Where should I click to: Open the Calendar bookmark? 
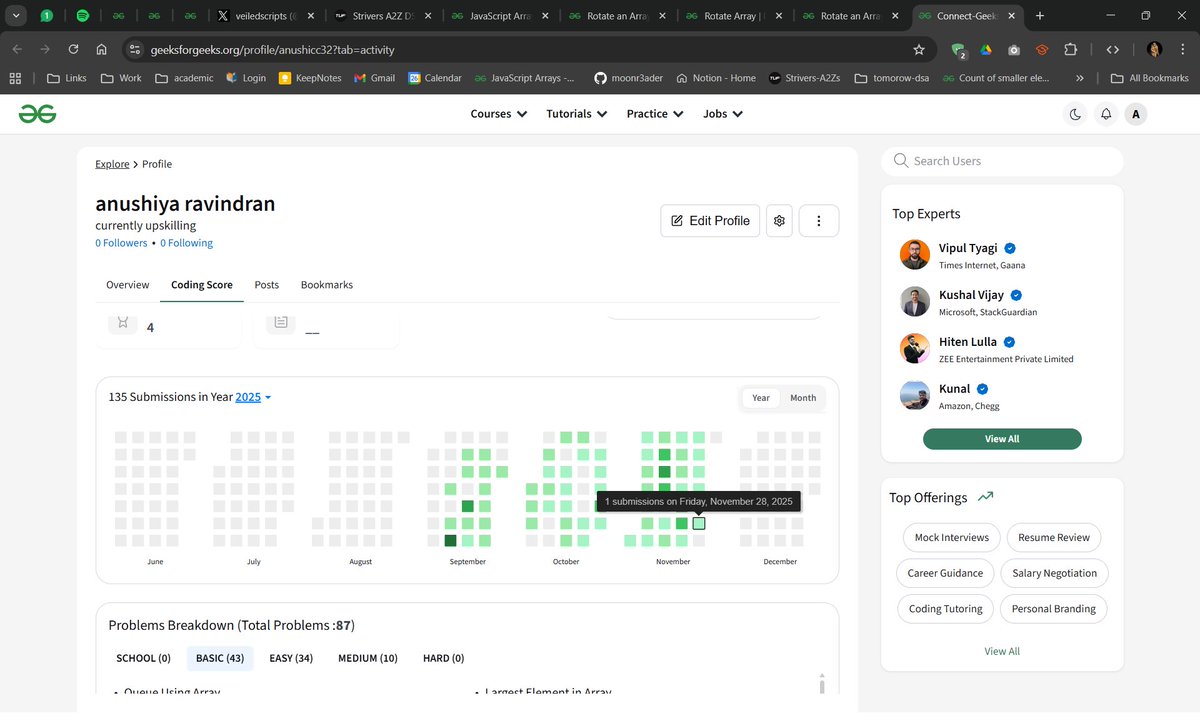435,78
